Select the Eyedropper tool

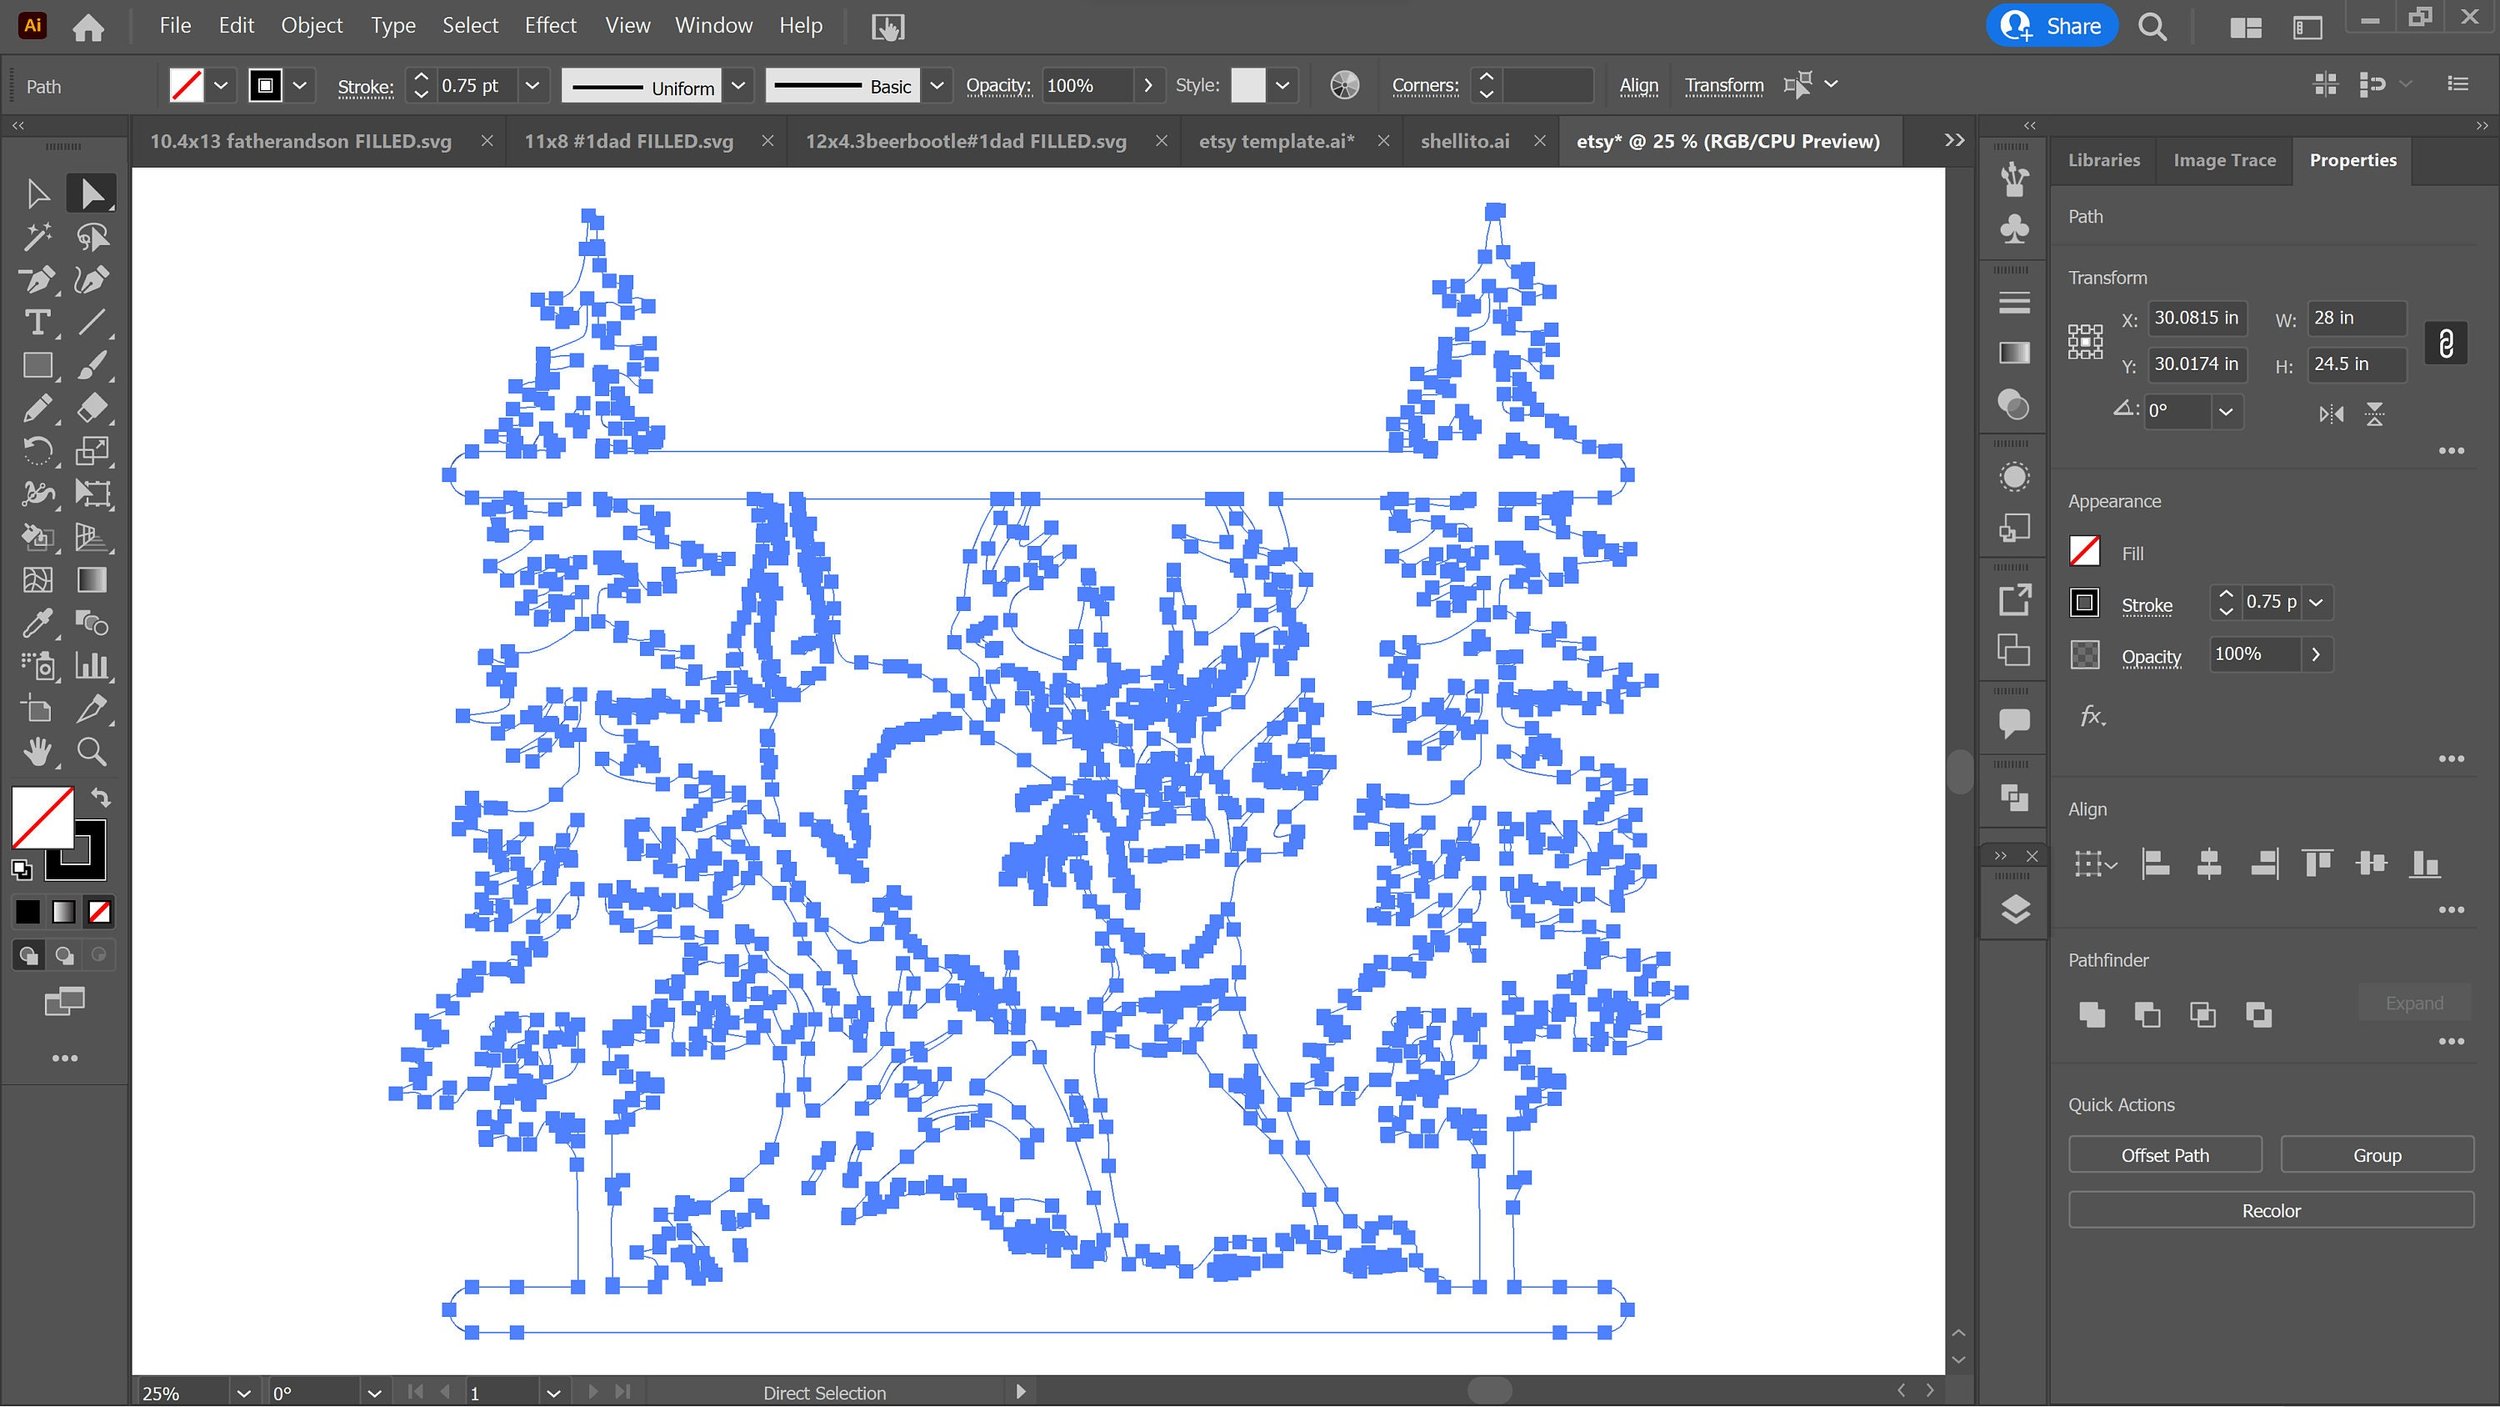pyautogui.click(x=38, y=624)
